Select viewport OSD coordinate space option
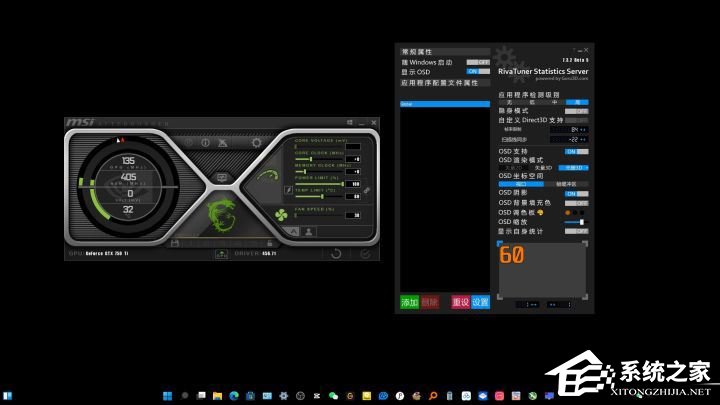Image resolution: width=720 pixels, height=405 pixels. (x=521, y=184)
